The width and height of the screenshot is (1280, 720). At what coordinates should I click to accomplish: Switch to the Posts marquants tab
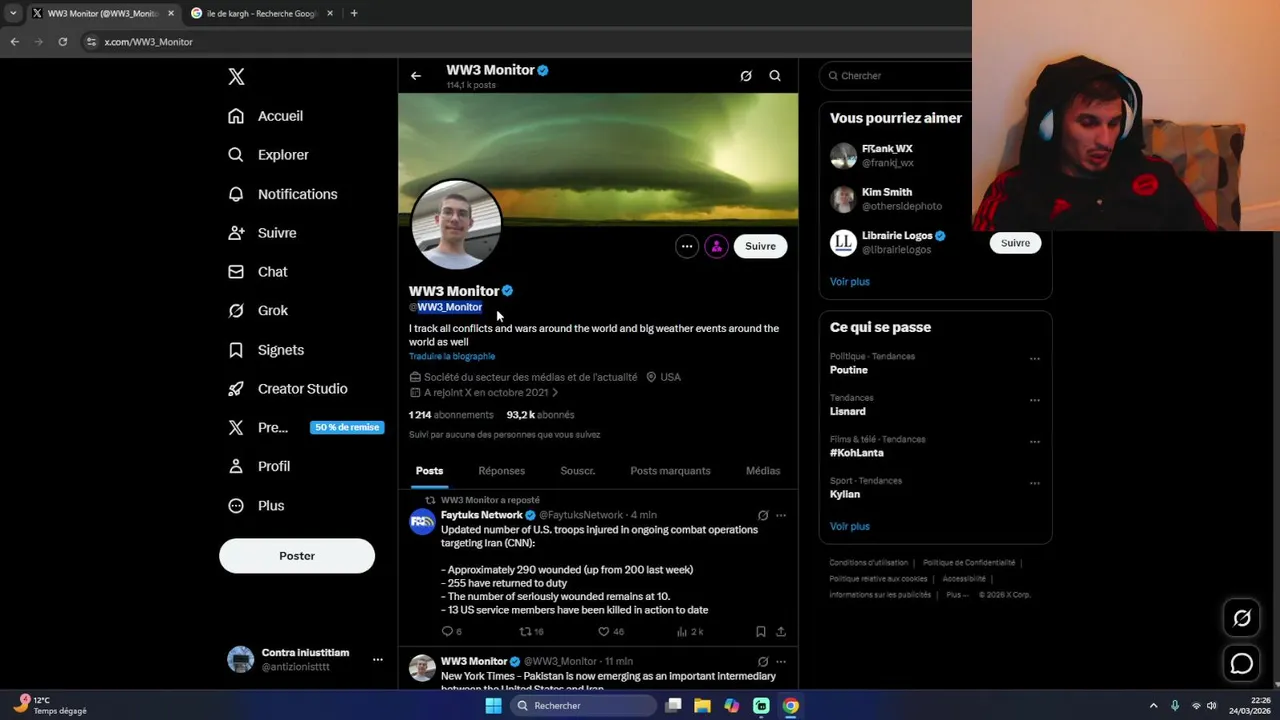tap(671, 471)
